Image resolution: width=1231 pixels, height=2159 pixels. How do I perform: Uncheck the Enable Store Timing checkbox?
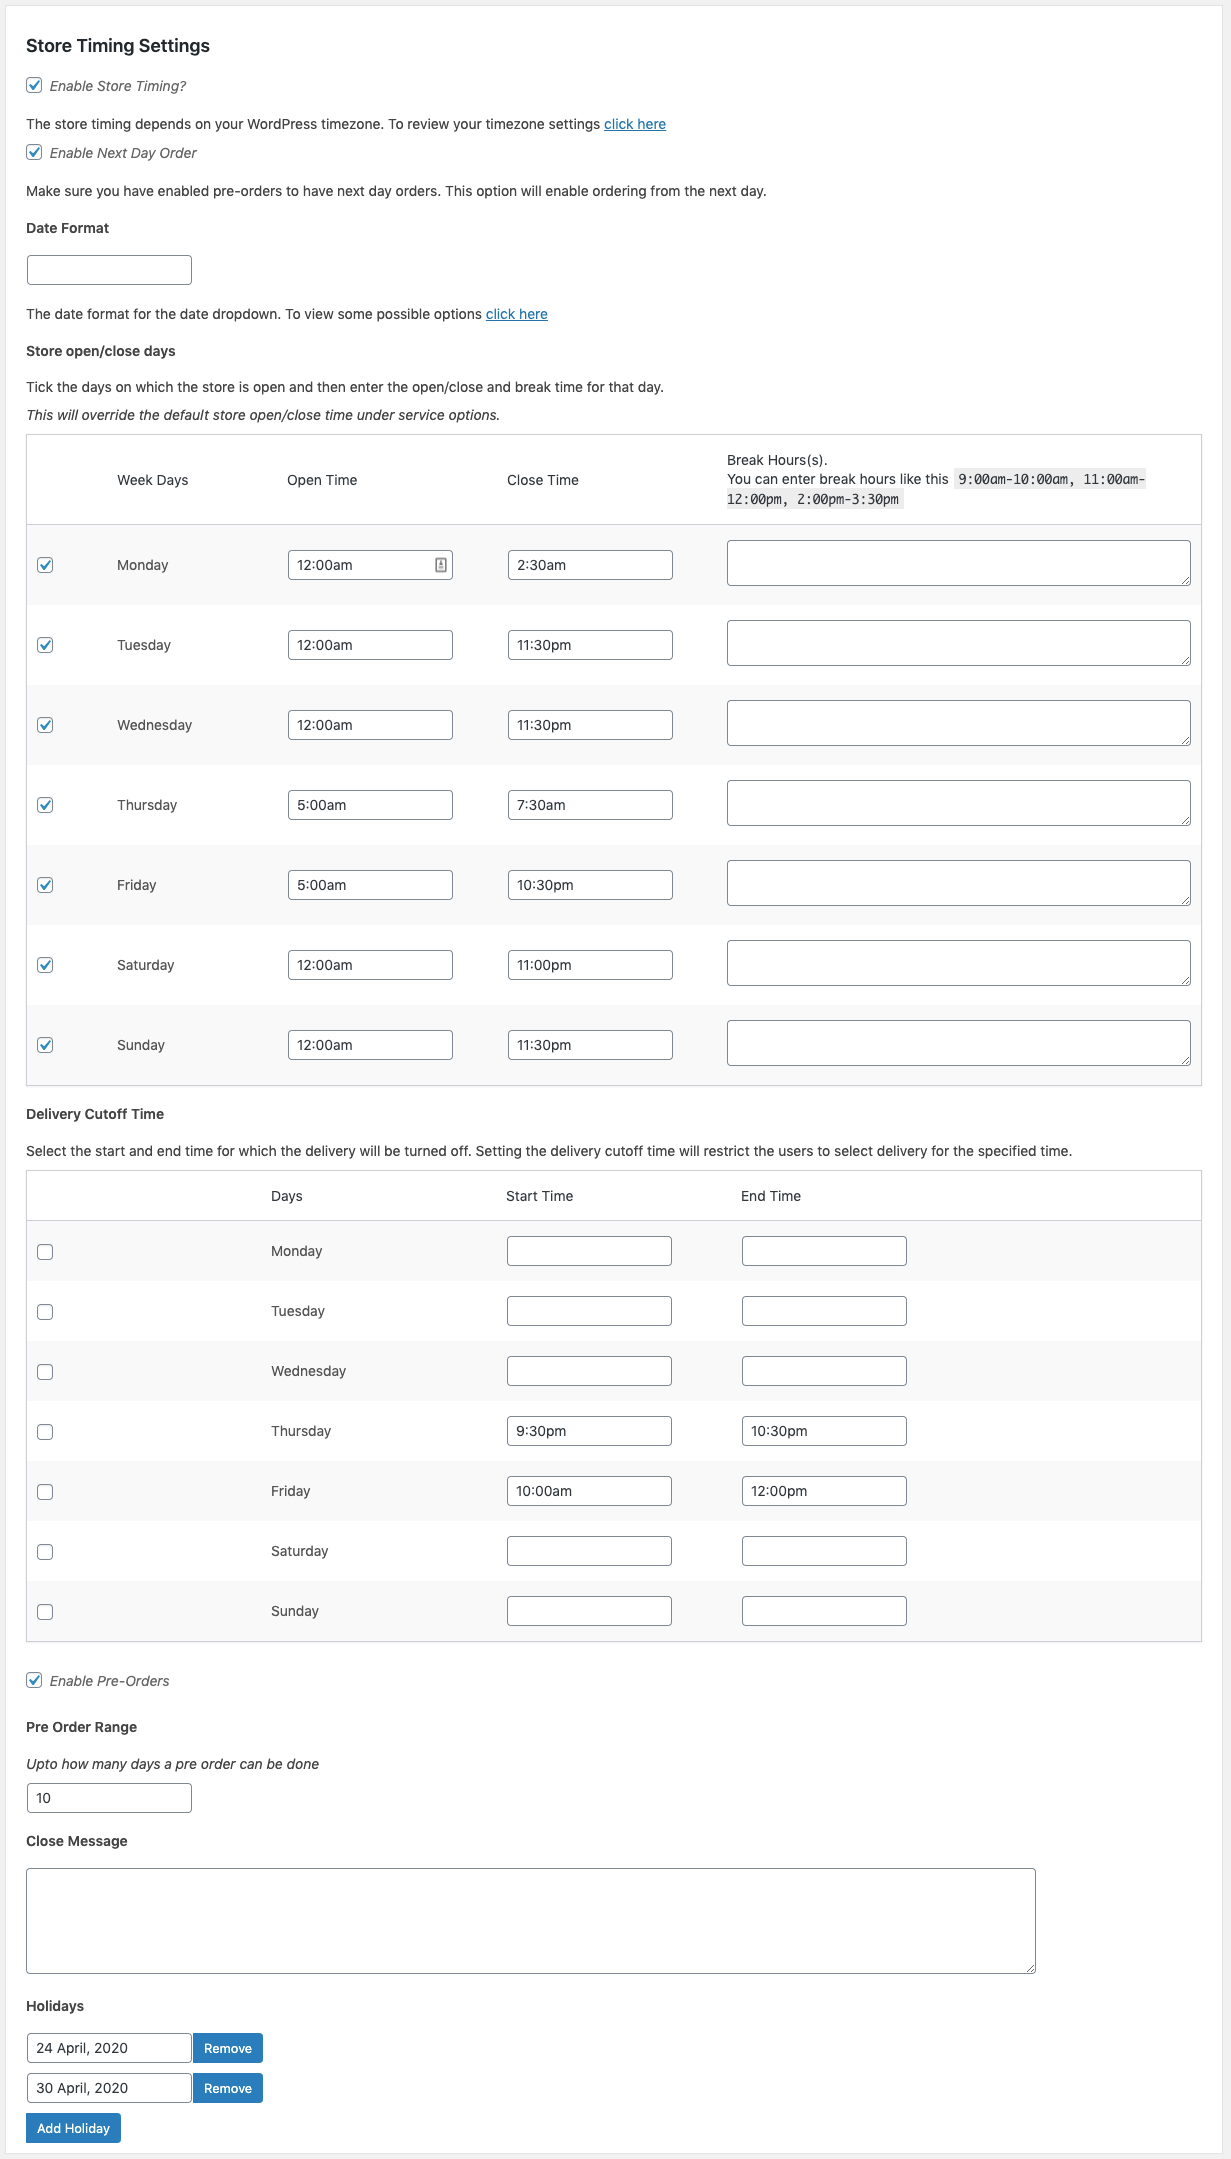(35, 86)
